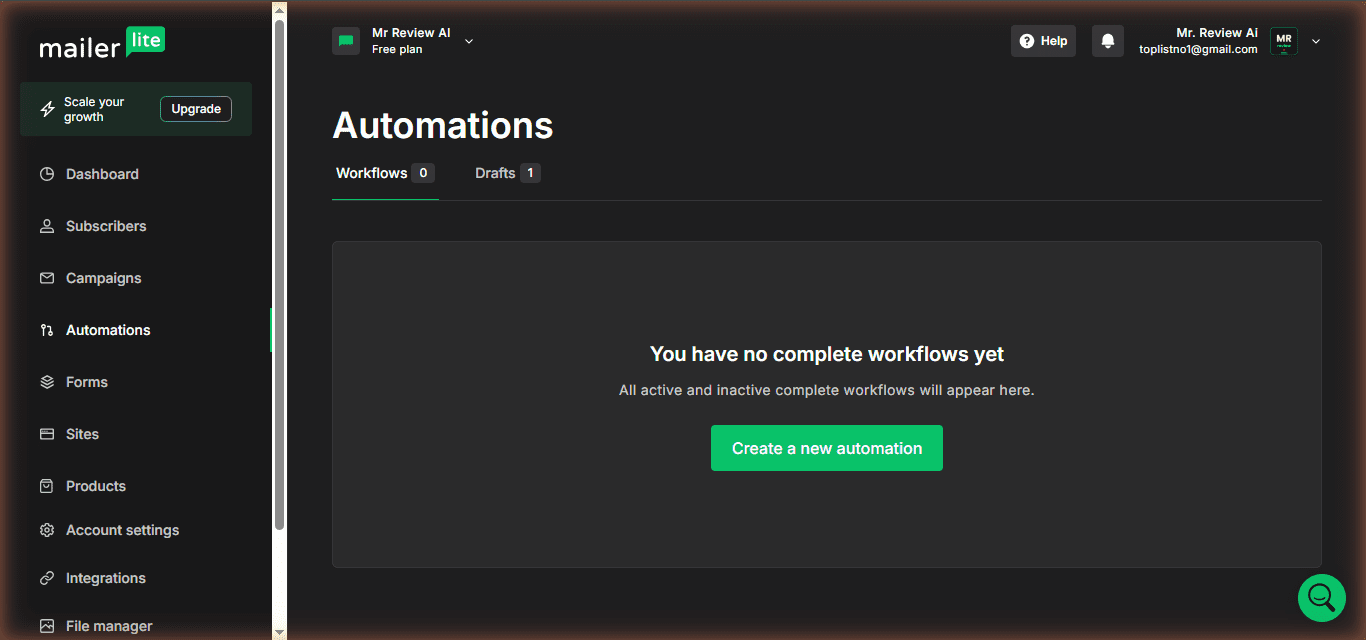Click the Upgrade button
The image size is (1366, 640).
(x=196, y=109)
